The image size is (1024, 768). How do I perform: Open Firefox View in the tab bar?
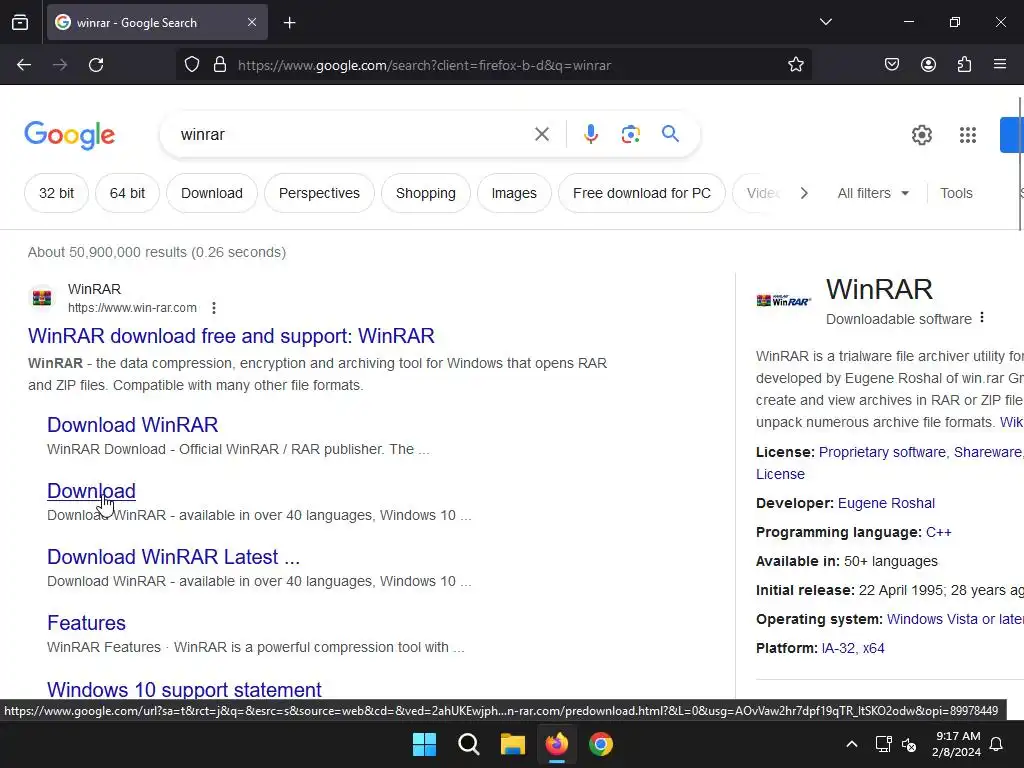(x=20, y=23)
